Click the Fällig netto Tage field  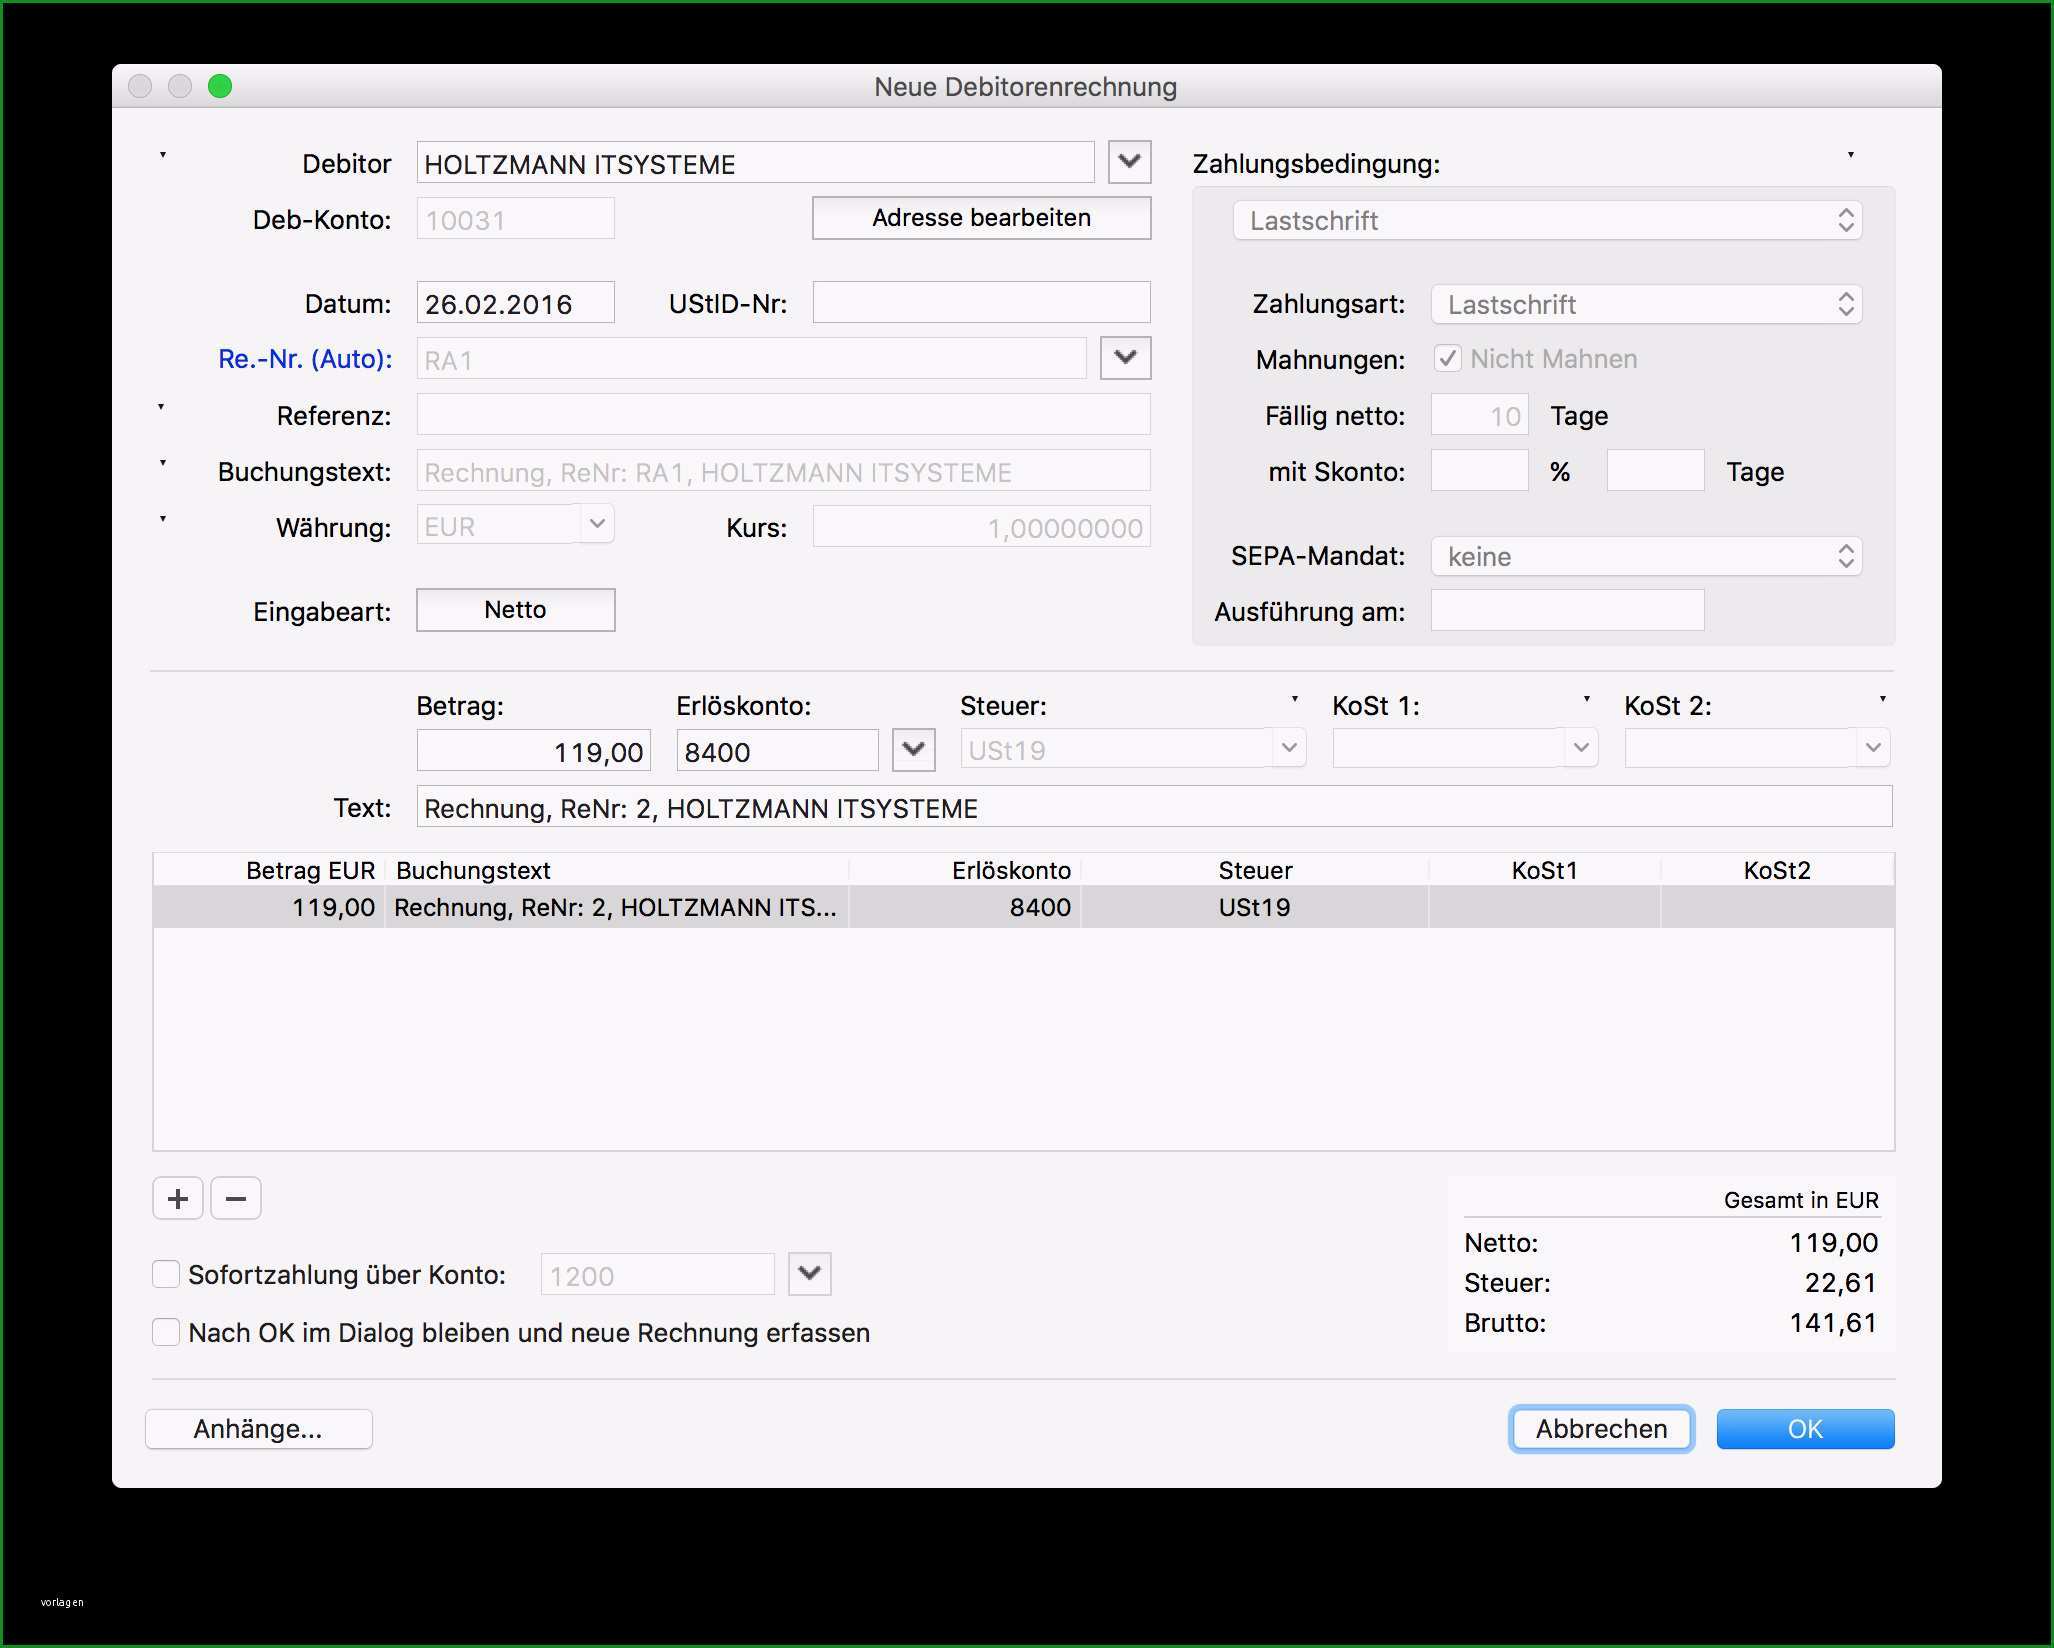[1480, 414]
